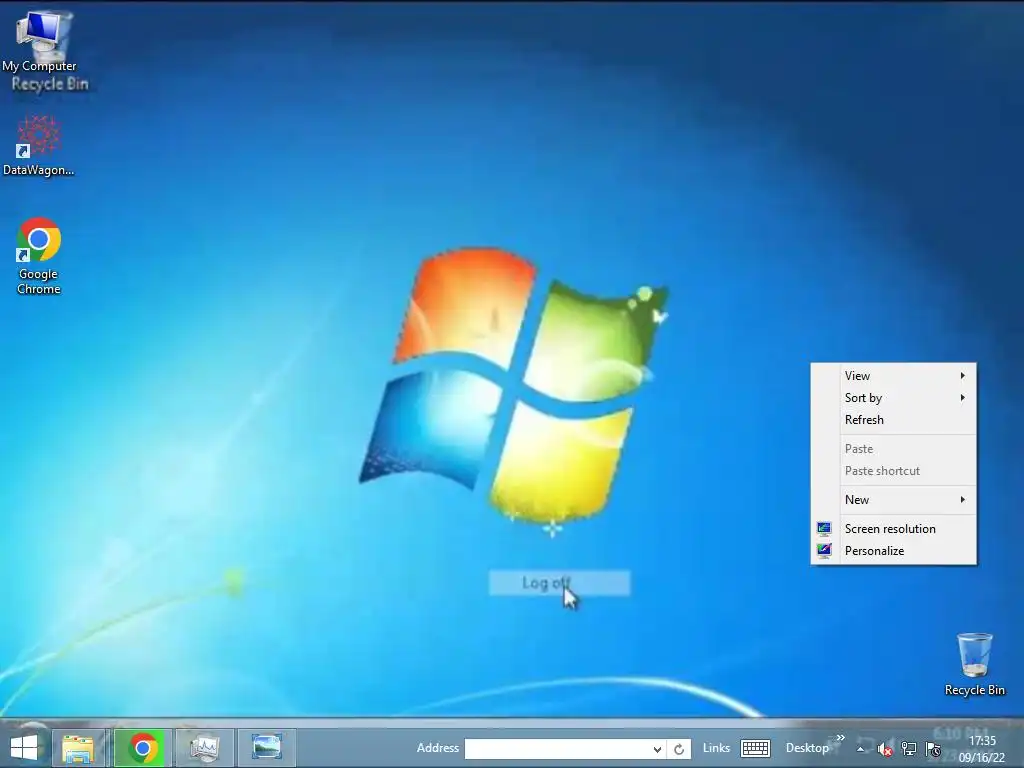The image size is (1024, 768).
Task: Click the taskbar clock and date
Action: coord(982,749)
